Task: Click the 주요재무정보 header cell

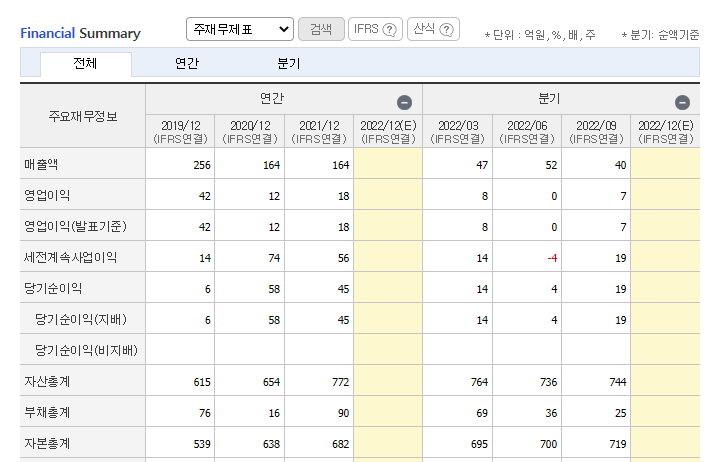Action: [83, 116]
